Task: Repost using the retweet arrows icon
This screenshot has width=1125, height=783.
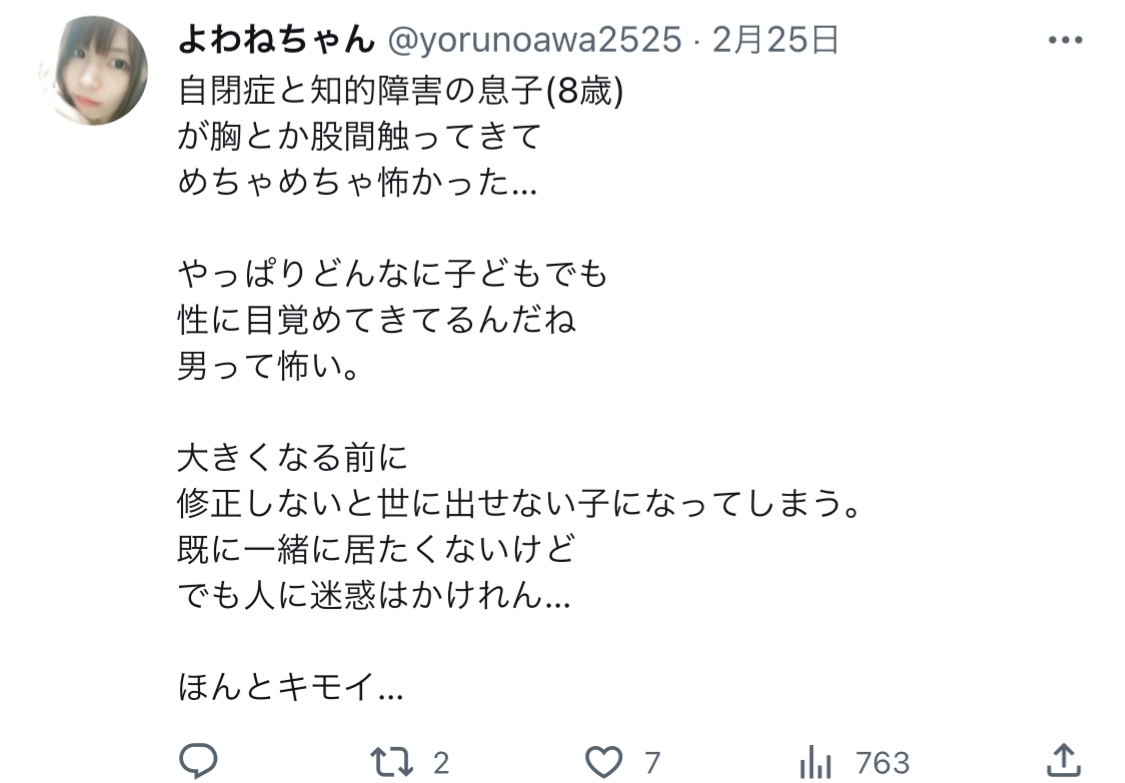Action: coord(391,762)
